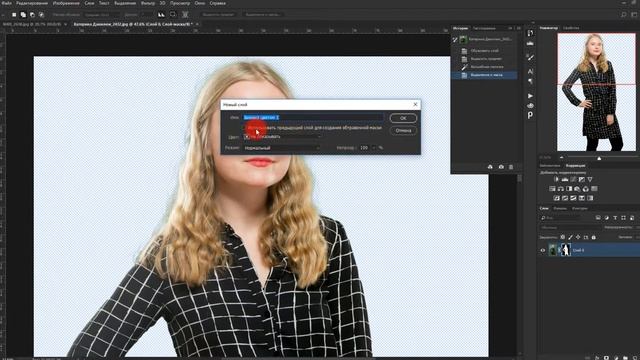Select the add to selection icon
640x360 pixels.
click(x=23, y=15)
